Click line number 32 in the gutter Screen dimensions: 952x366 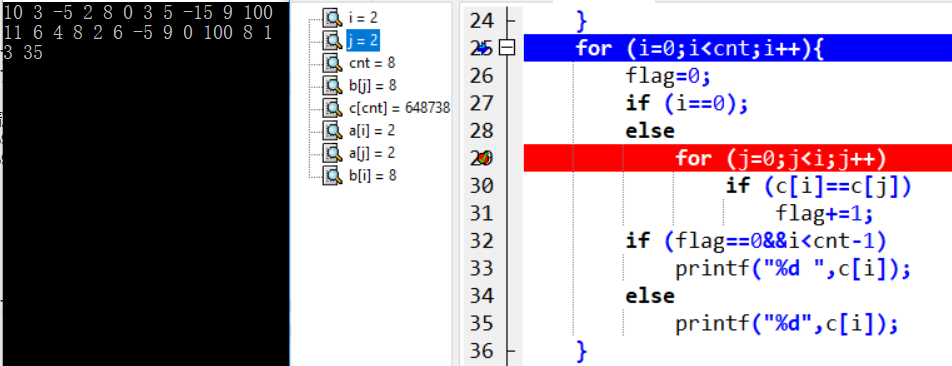coord(482,241)
